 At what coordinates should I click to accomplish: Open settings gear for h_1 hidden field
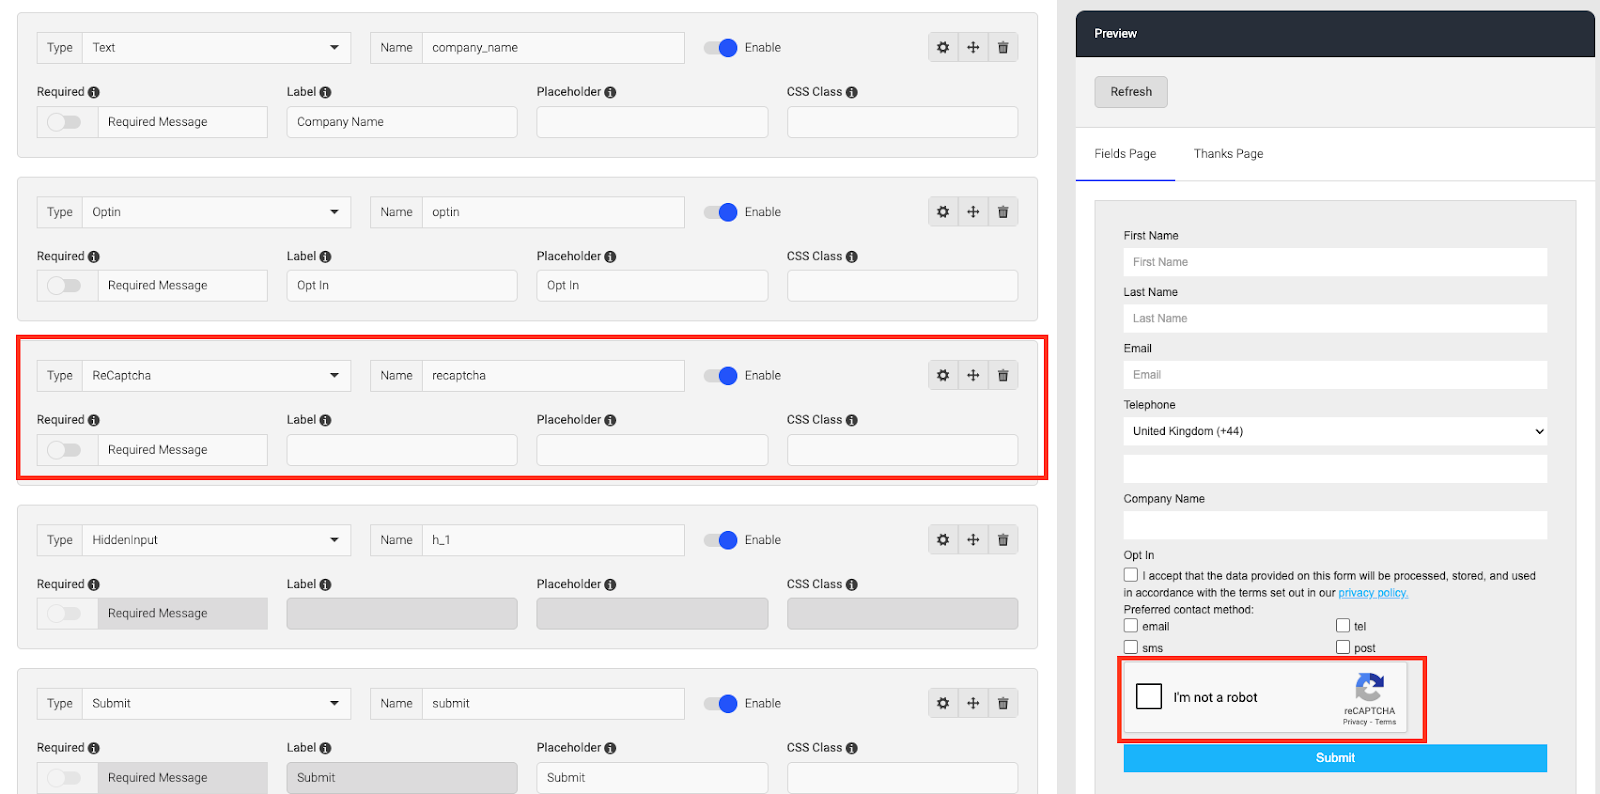(943, 540)
